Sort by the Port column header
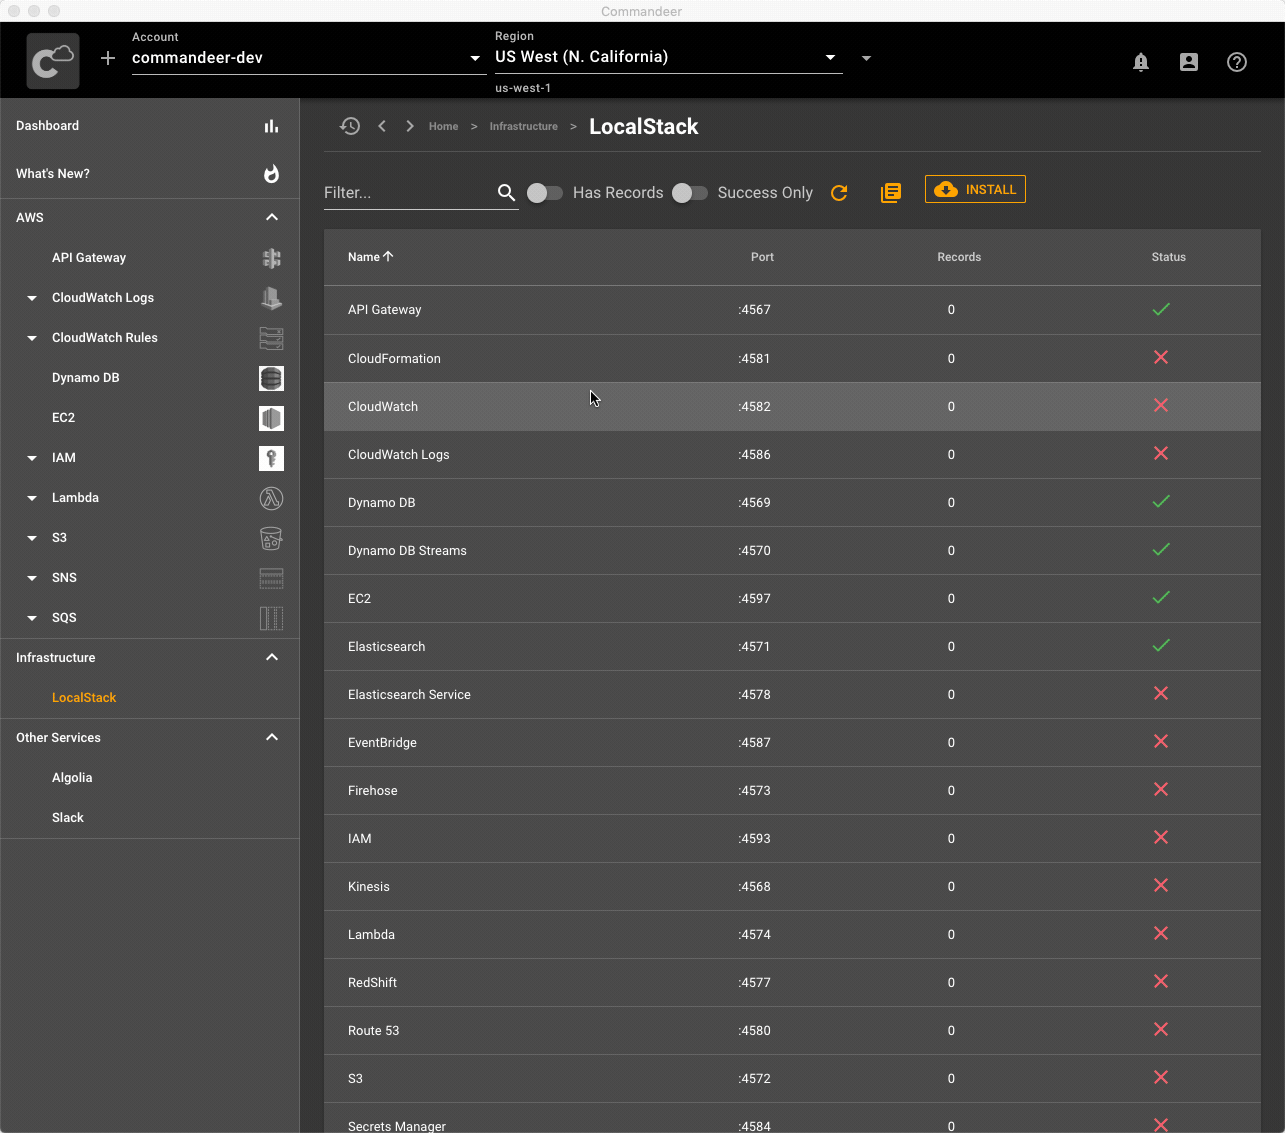This screenshot has height=1133, width=1285. tap(762, 257)
